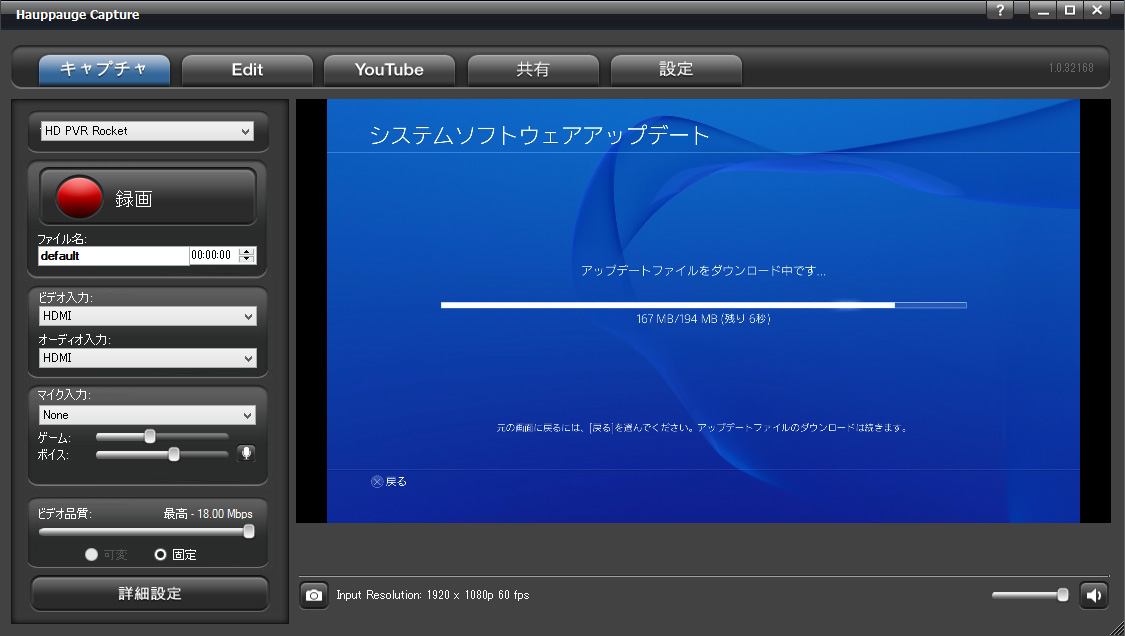Viewport: 1125px width, 636px height.
Task: Go to the 共有 tab
Action: [x=533, y=70]
